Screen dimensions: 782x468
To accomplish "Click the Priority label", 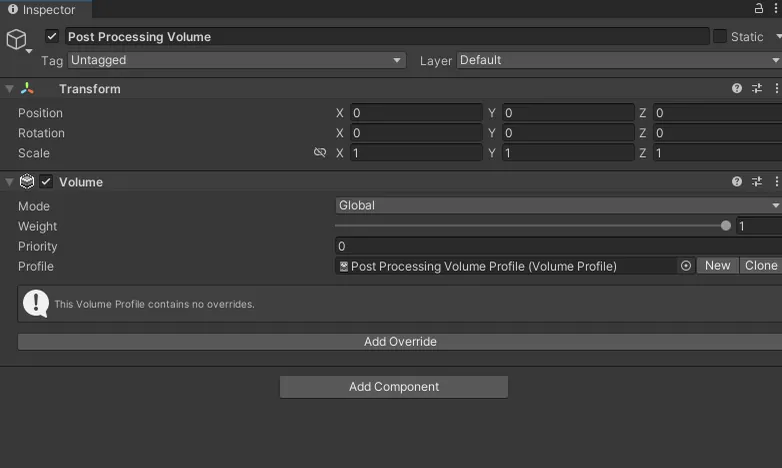I will click(37, 246).
